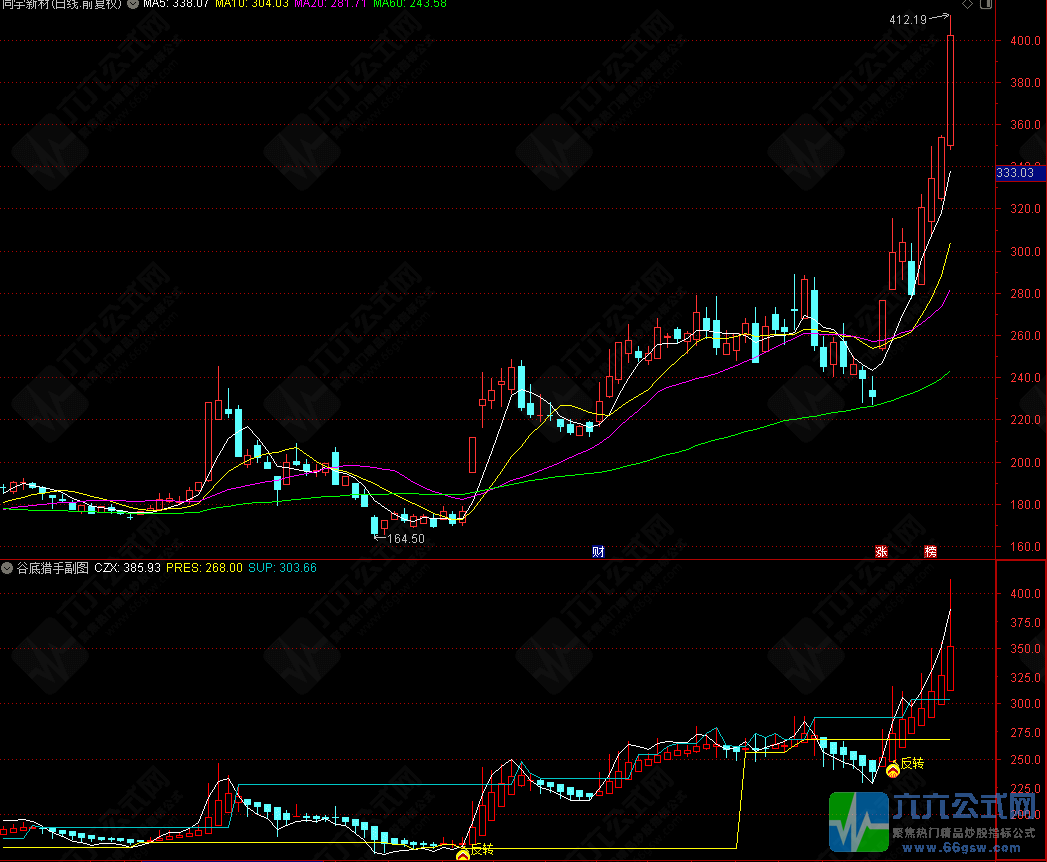
Task: Click the 375.0 label on sub-chart axis
Action: 1025,622
